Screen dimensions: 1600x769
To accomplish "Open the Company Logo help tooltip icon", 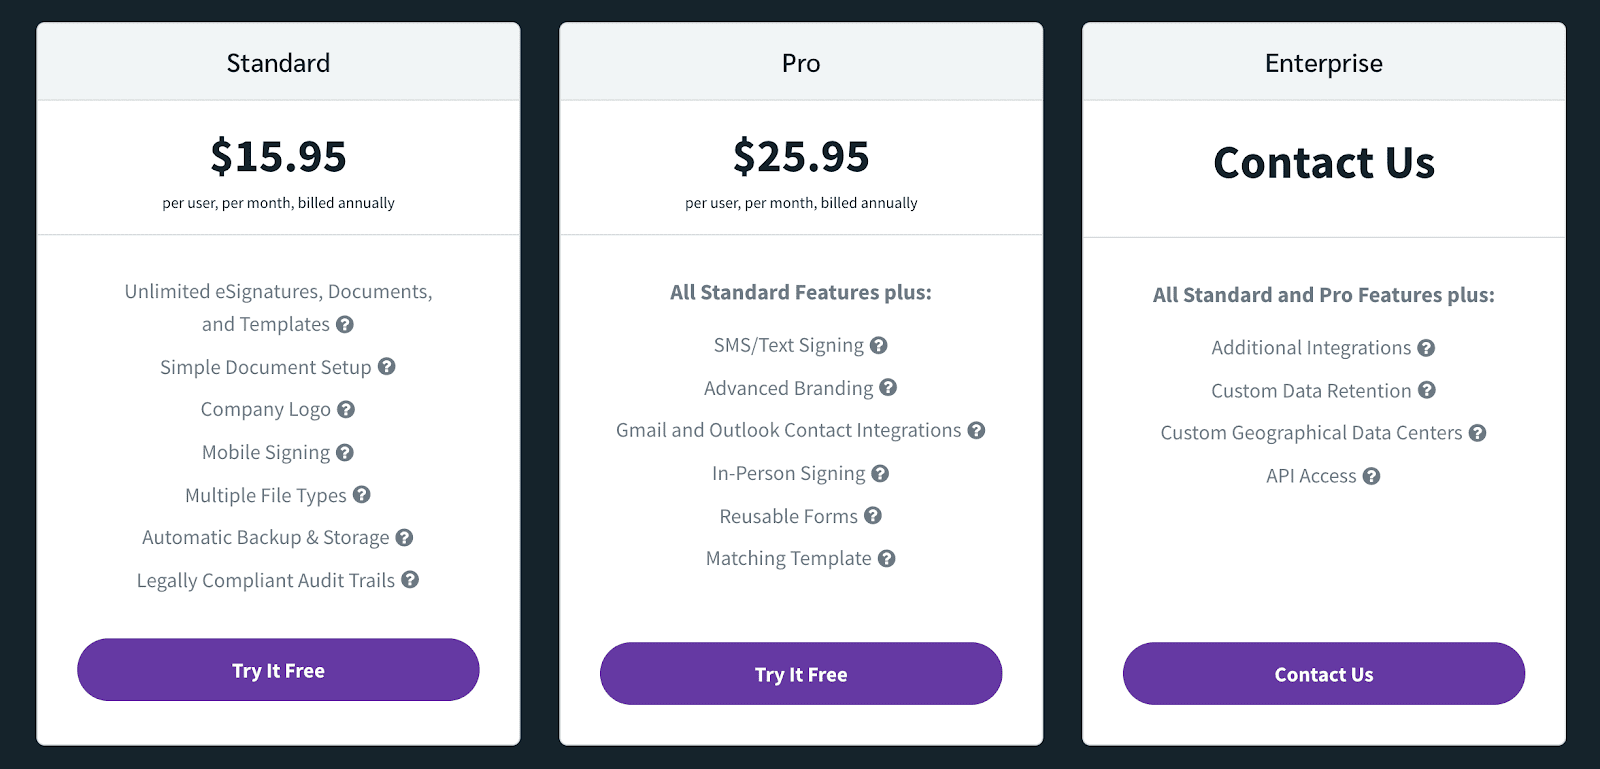I will 346,409.
